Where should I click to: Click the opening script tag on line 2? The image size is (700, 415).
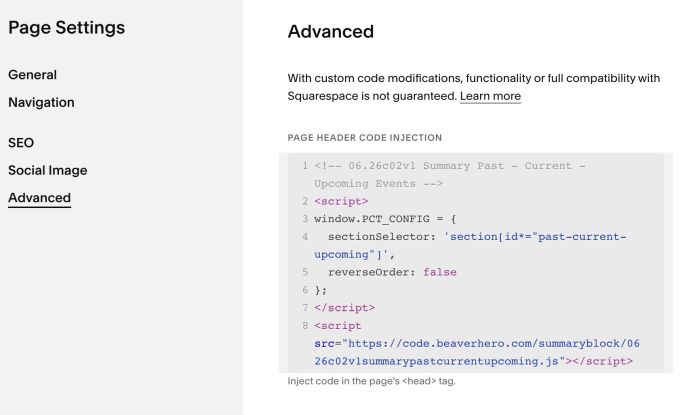(341, 201)
